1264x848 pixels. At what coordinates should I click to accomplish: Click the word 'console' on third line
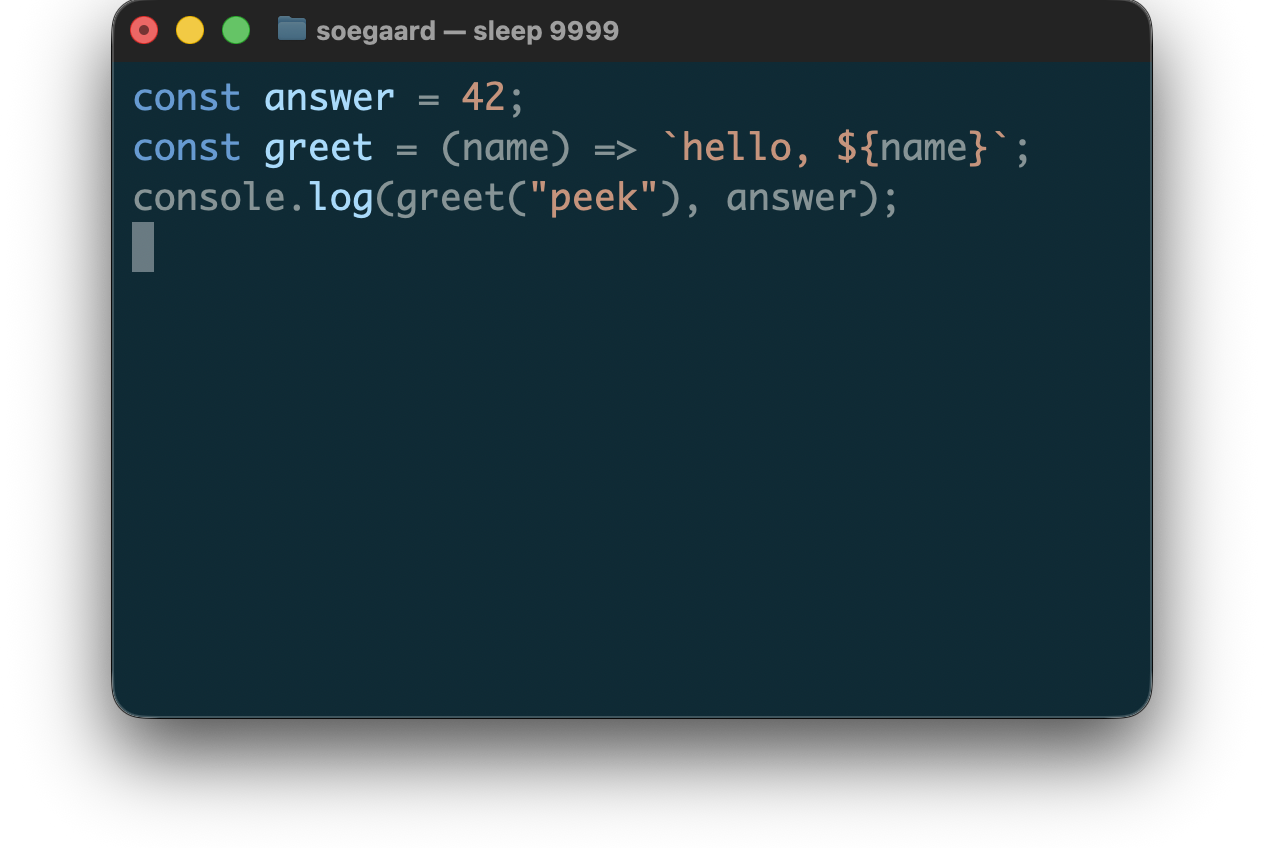[x=209, y=198]
